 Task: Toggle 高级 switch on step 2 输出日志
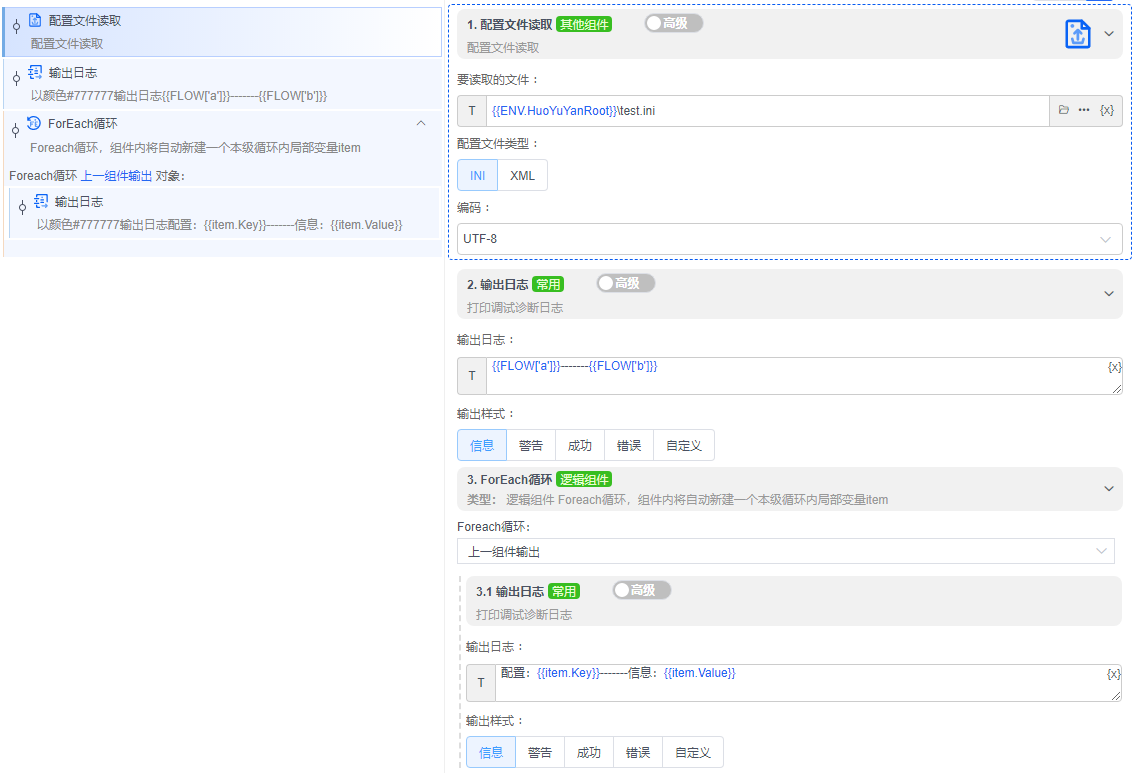point(625,283)
